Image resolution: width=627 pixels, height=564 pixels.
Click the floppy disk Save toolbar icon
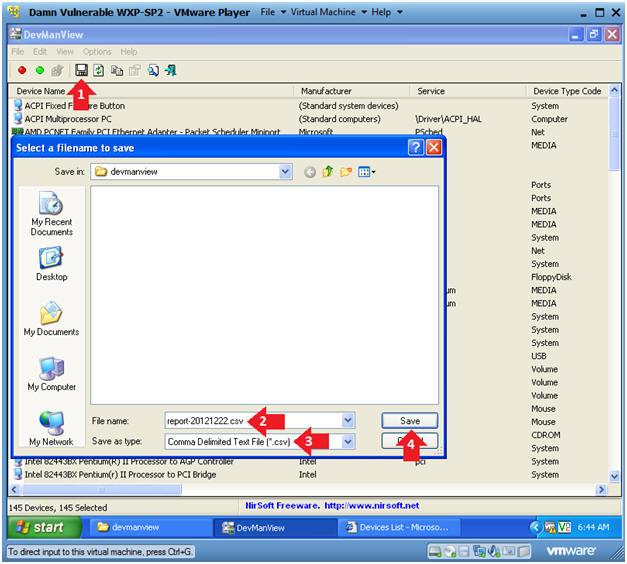tap(82, 70)
